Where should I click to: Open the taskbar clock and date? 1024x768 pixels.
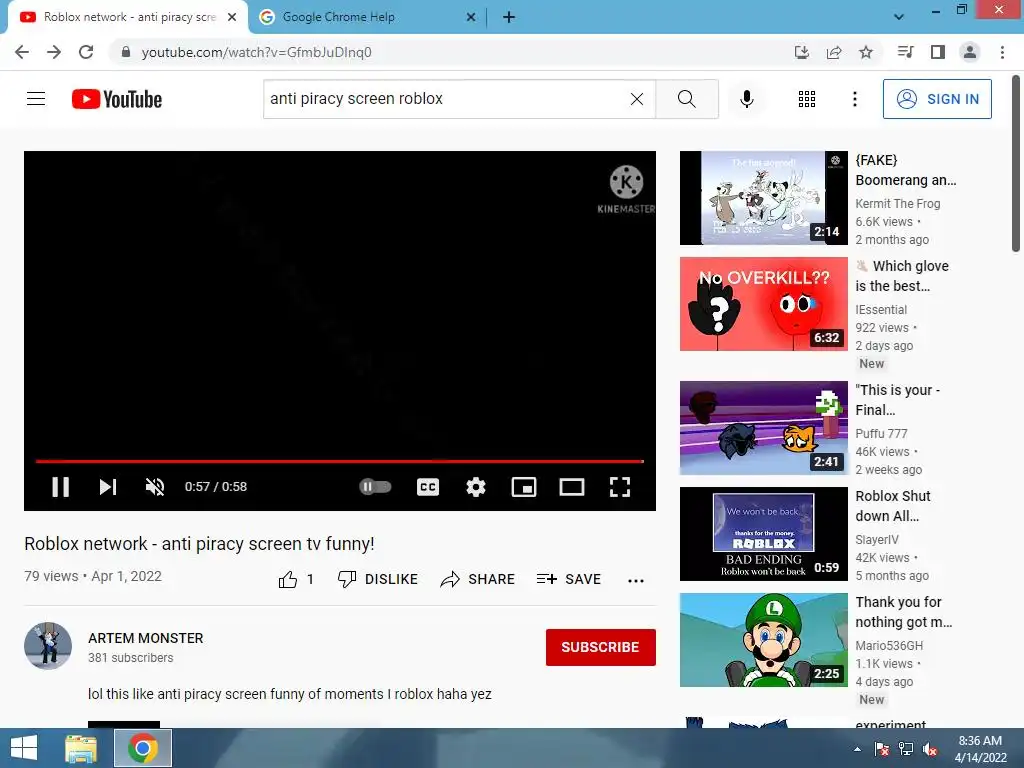(980, 749)
